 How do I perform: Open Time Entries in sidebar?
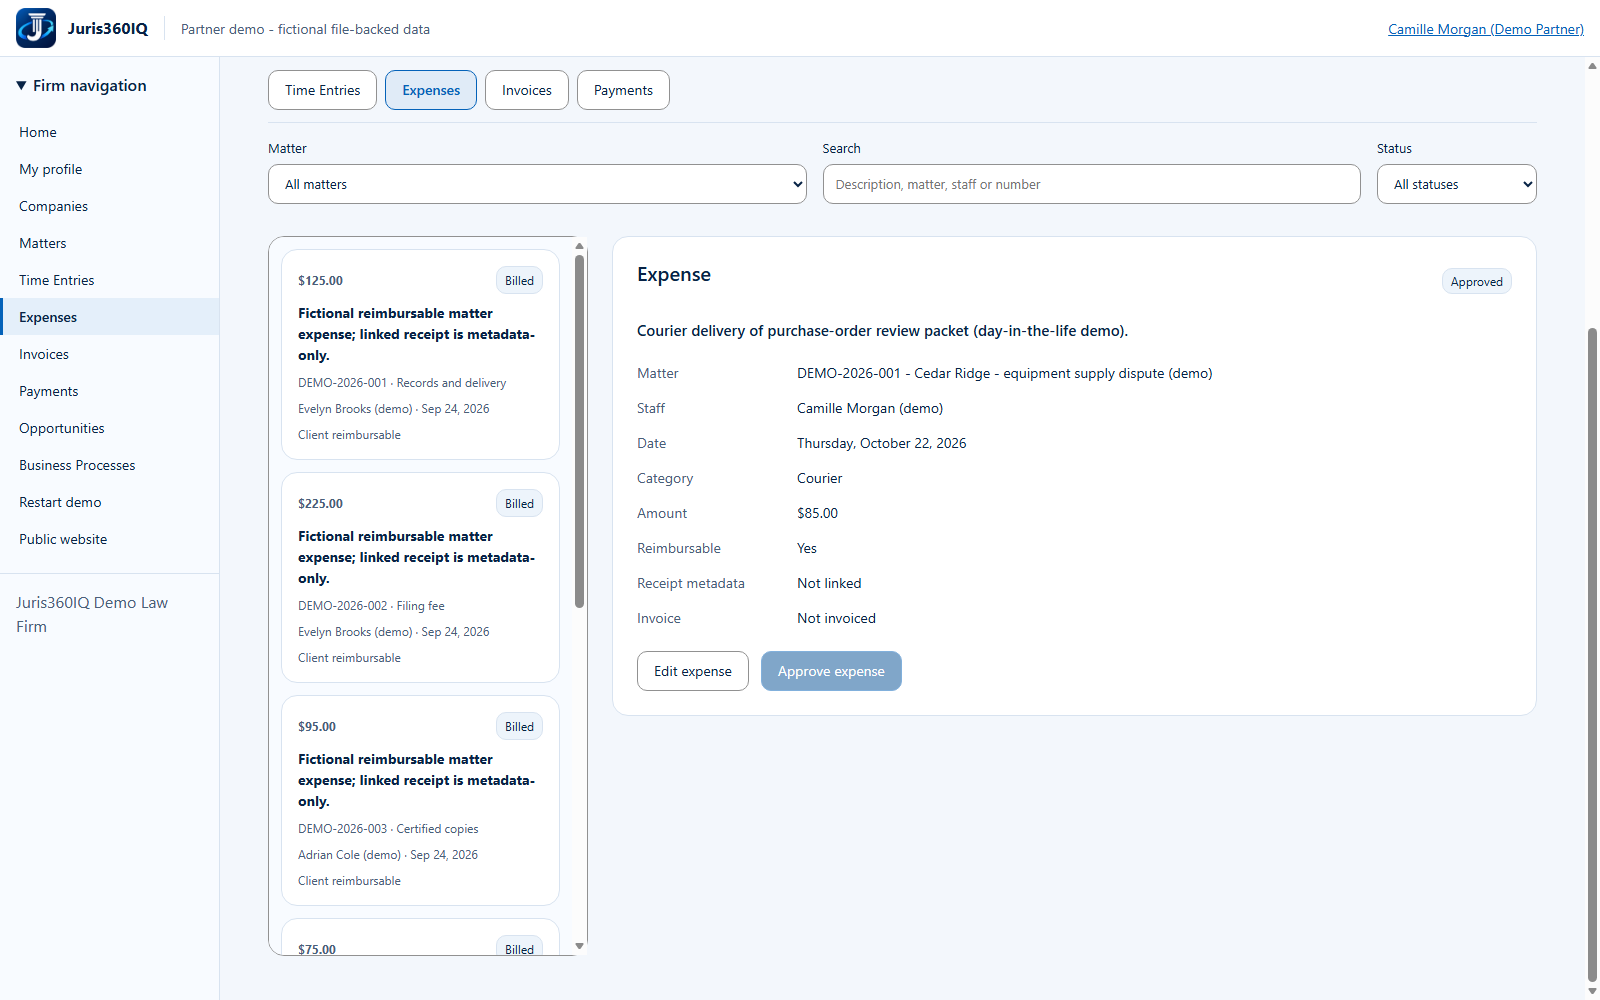[x=110, y=280]
